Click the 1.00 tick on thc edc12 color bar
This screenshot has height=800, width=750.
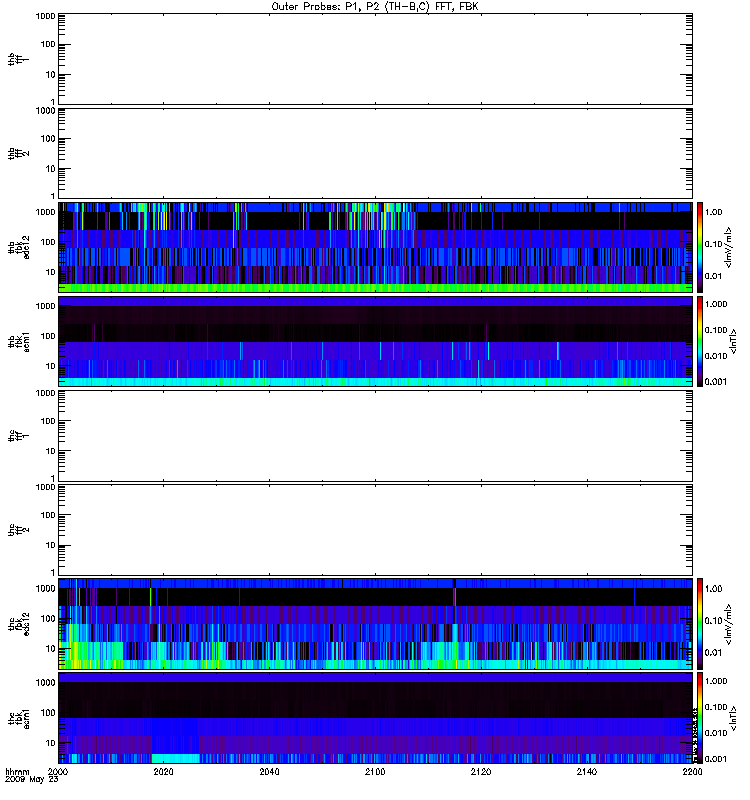(713, 589)
